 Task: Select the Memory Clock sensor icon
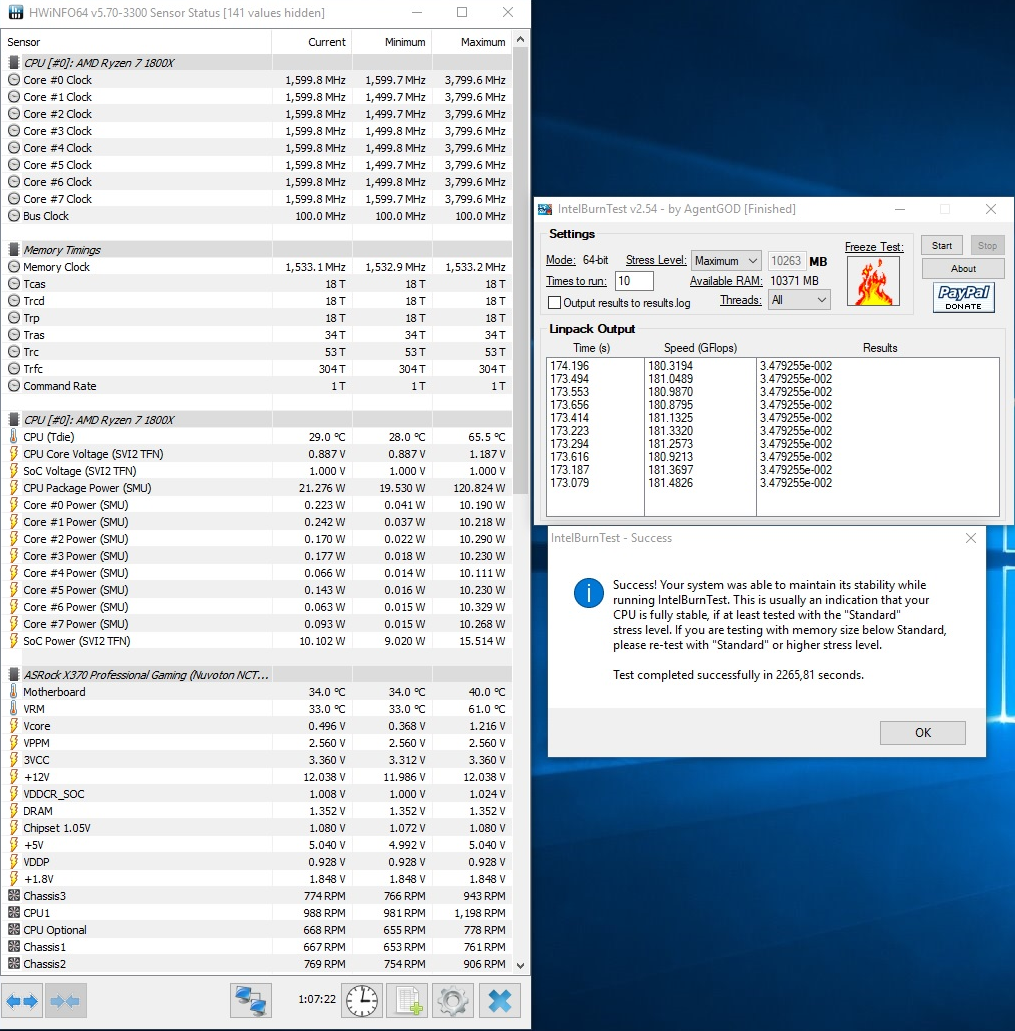pos(14,267)
